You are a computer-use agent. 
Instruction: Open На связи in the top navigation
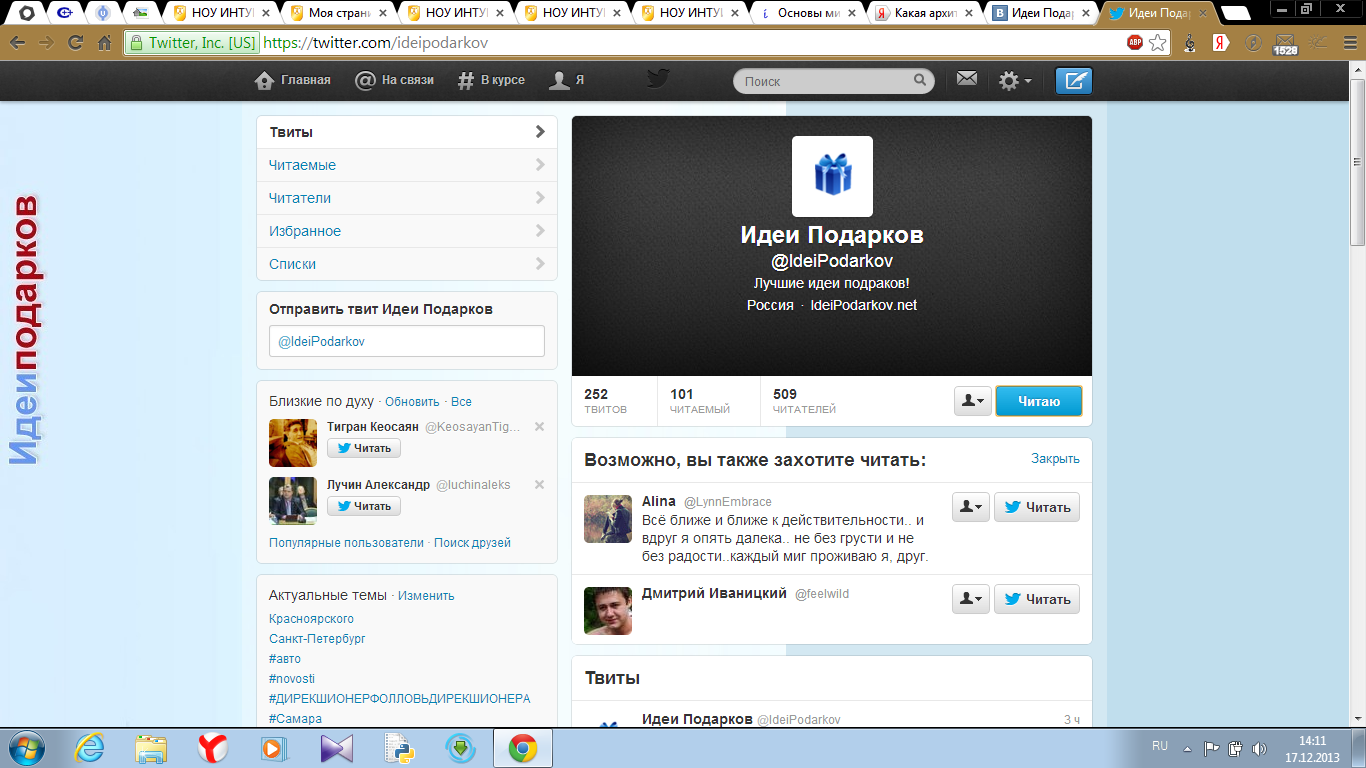[395, 80]
